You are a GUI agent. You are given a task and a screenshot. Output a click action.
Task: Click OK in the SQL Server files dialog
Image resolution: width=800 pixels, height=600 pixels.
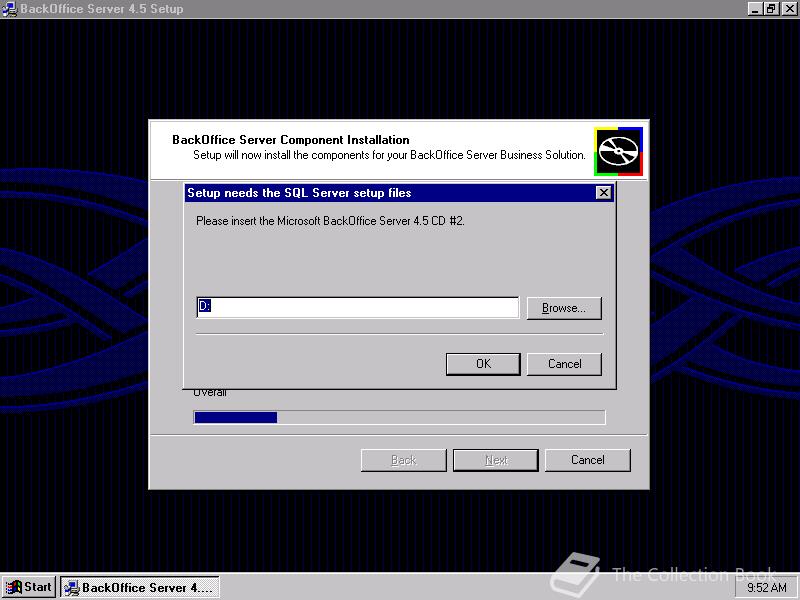point(483,364)
